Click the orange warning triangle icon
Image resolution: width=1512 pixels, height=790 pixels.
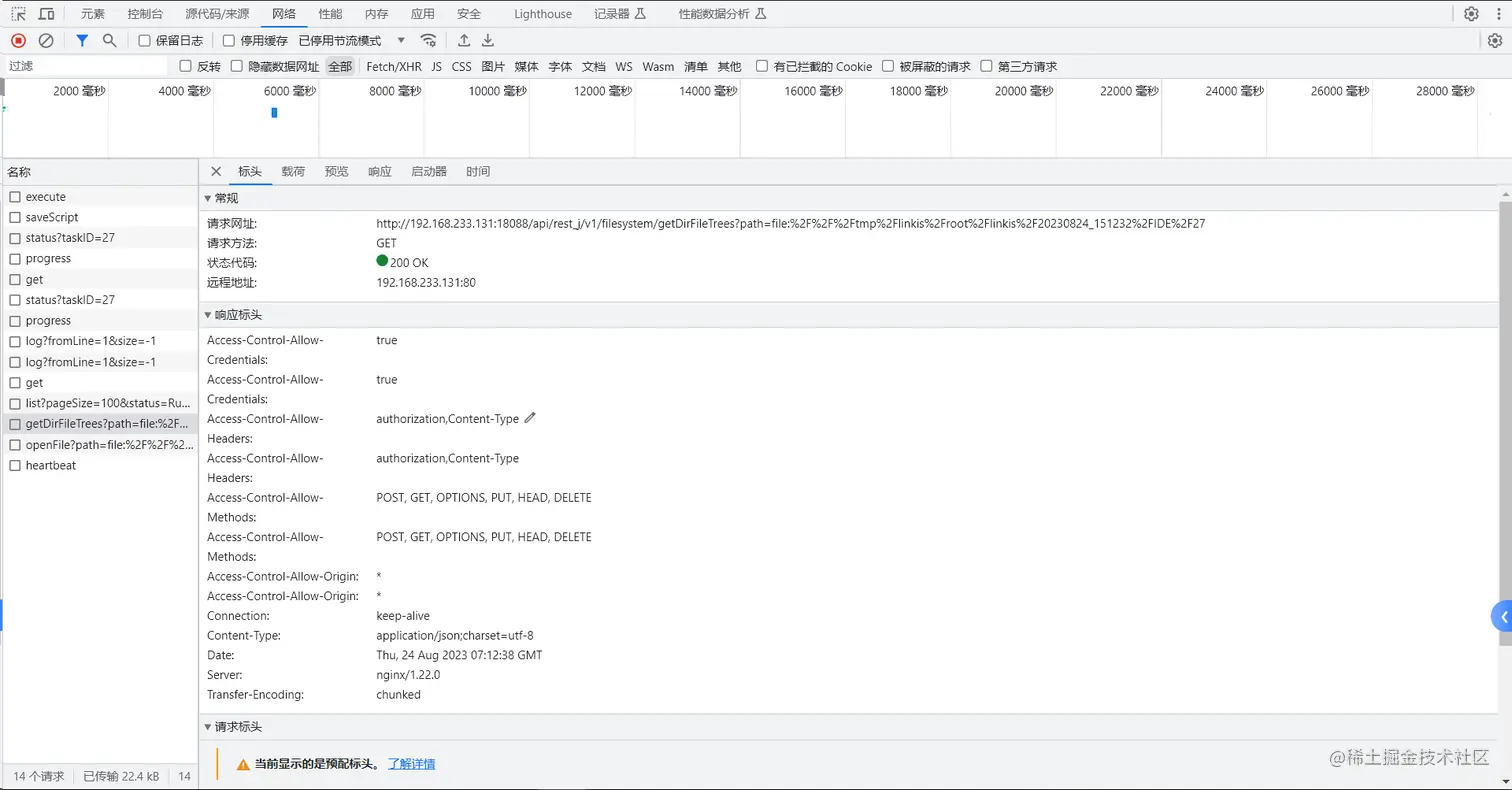[x=243, y=764]
